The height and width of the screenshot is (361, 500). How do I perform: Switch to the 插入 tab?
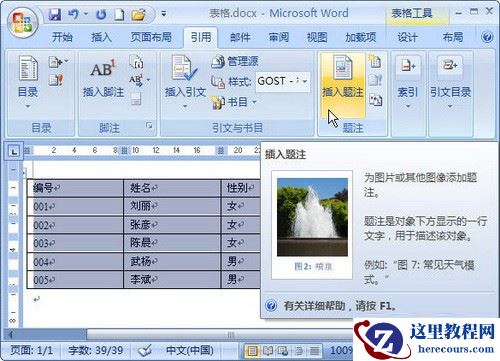pos(102,37)
